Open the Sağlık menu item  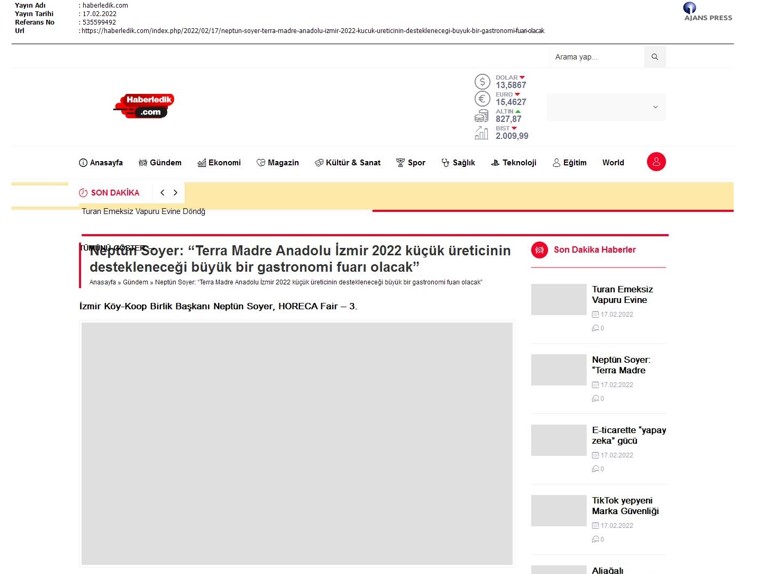pos(458,163)
